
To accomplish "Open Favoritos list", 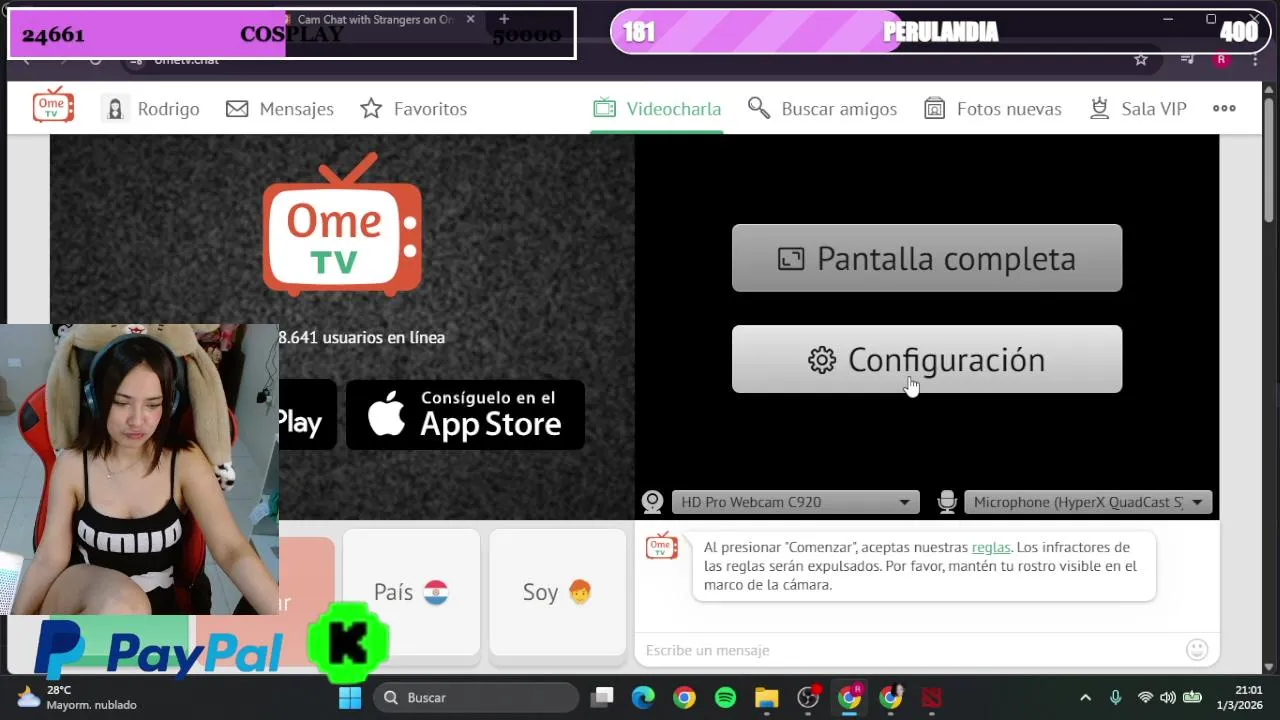I will click(414, 109).
